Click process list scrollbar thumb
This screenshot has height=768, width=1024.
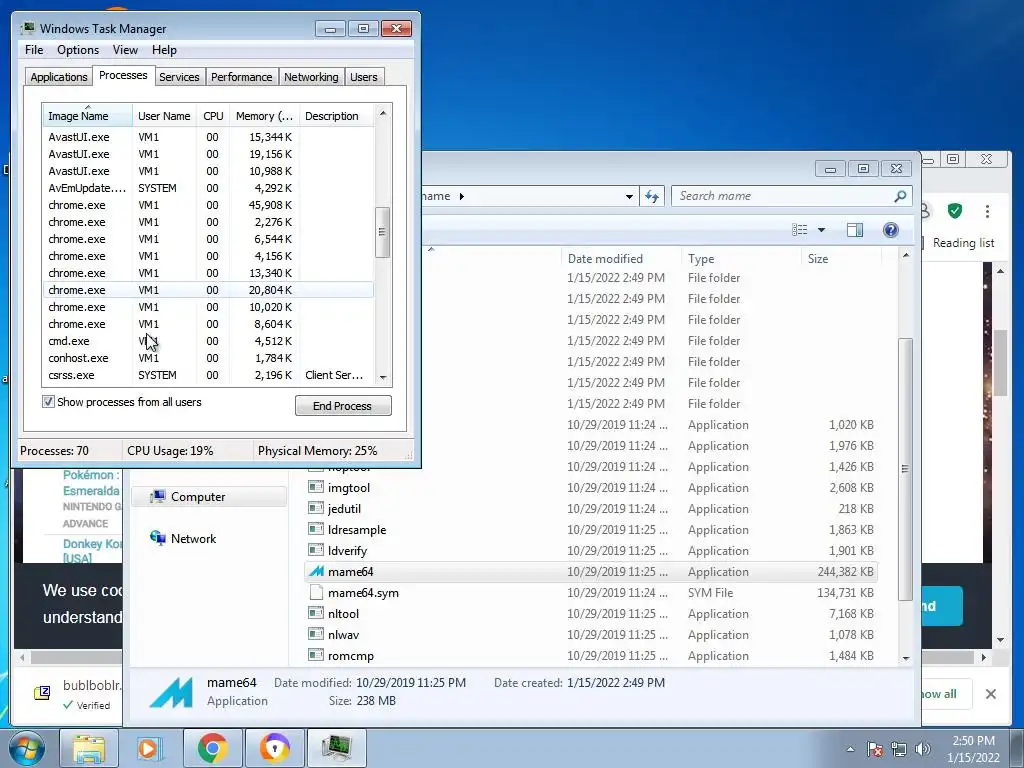point(383,232)
